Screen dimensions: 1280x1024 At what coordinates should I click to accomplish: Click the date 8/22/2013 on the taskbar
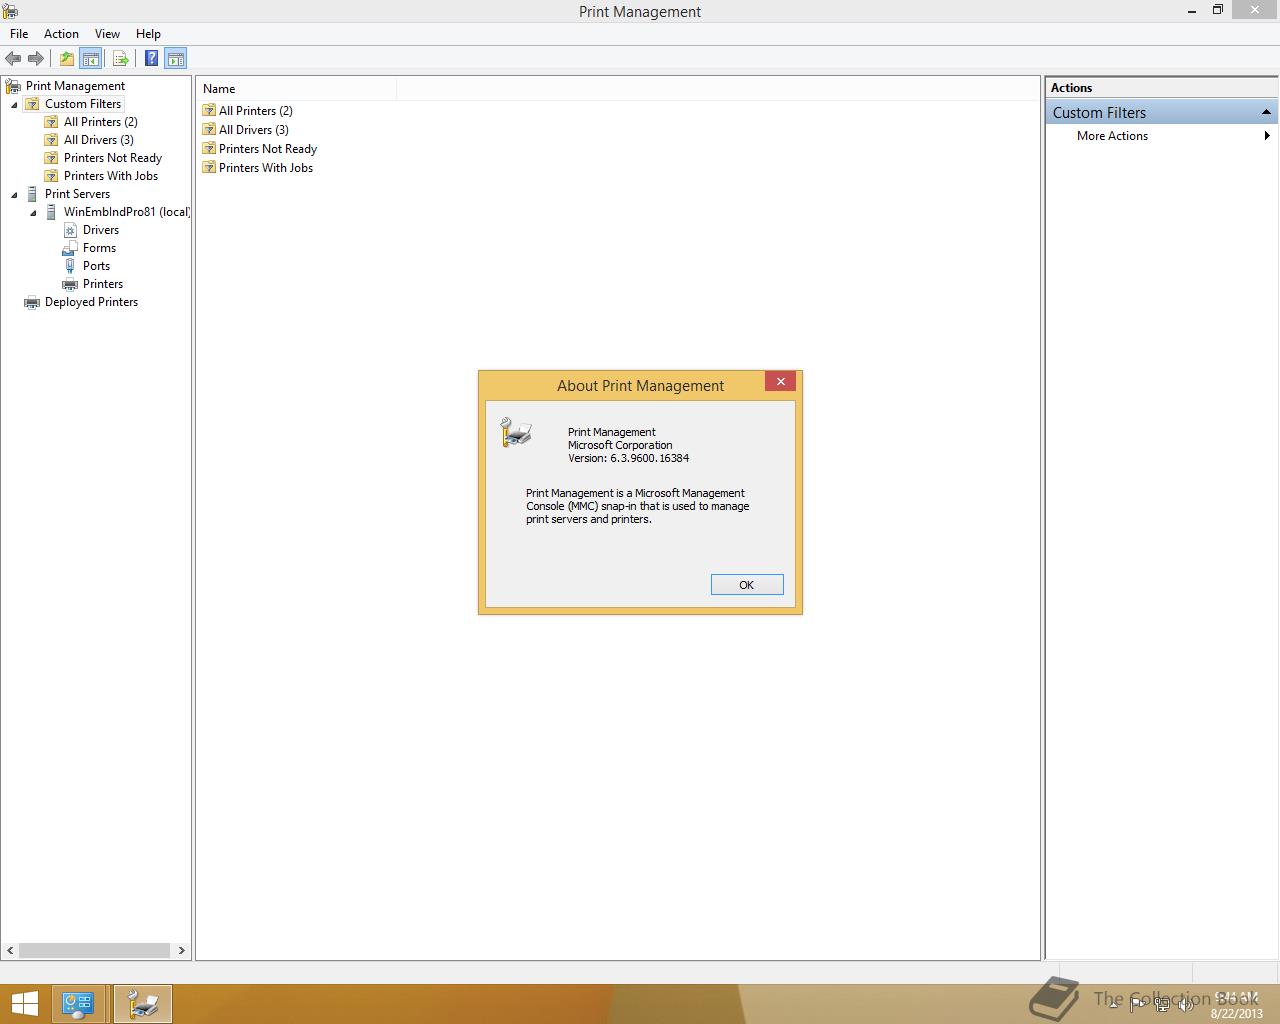tap(1237, 1013)
